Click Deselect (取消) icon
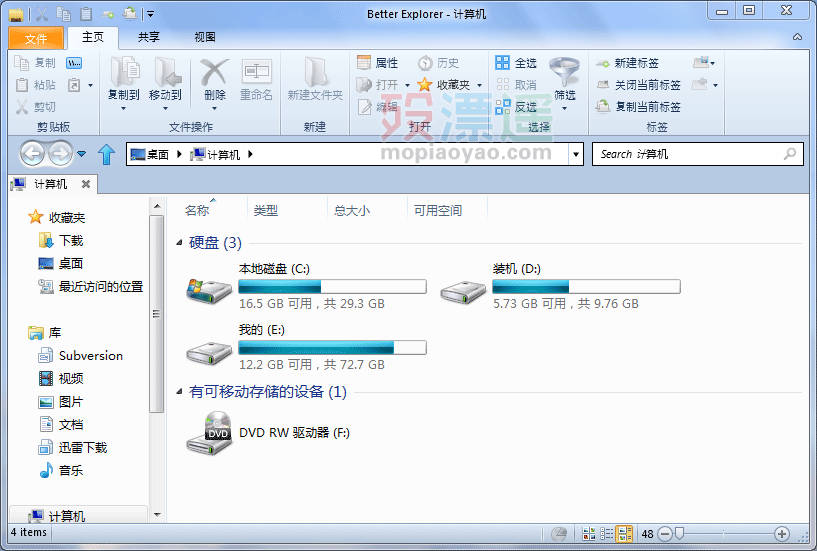The image size is (817, 551). point(502,84)
